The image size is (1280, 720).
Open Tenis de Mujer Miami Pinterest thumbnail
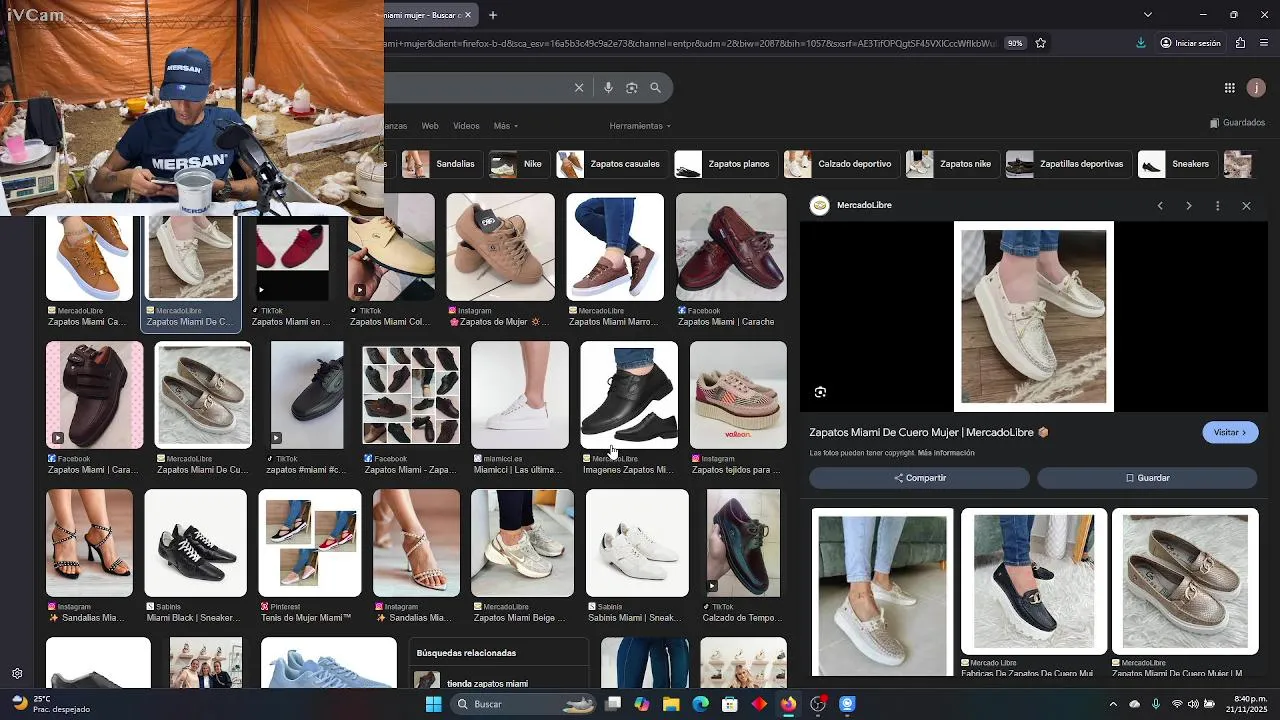click(310, 543)
